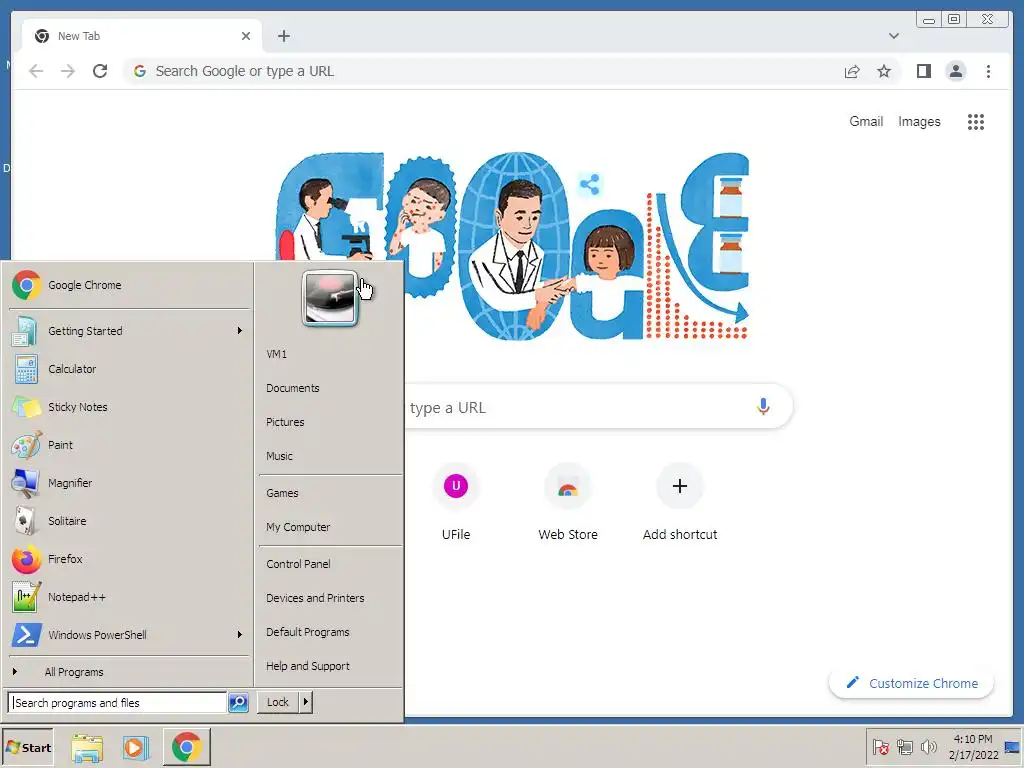Open My Computer

(330, 527)
